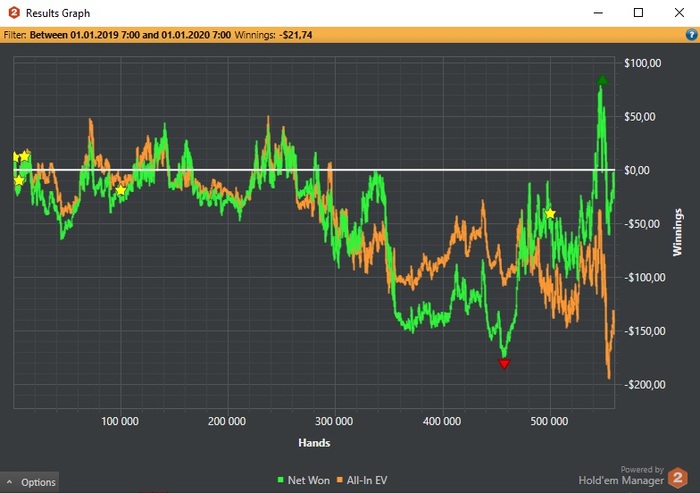Screen dimensions: 700x493
Task: Click the Winnings: -$21,74 value in filter bar
Action: pos(273,35)
